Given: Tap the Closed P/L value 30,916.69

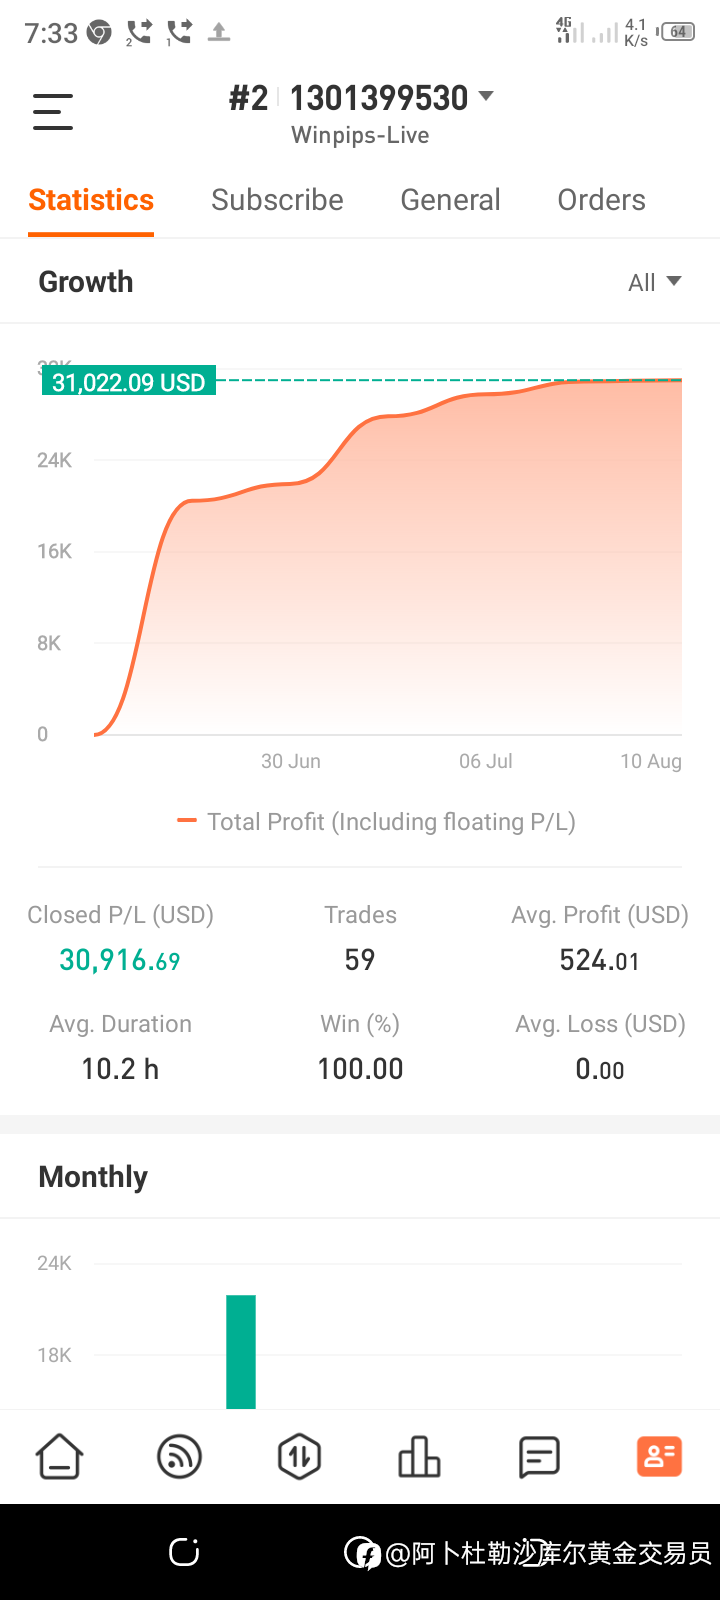Looking at the screenshot, I should 120,960.
